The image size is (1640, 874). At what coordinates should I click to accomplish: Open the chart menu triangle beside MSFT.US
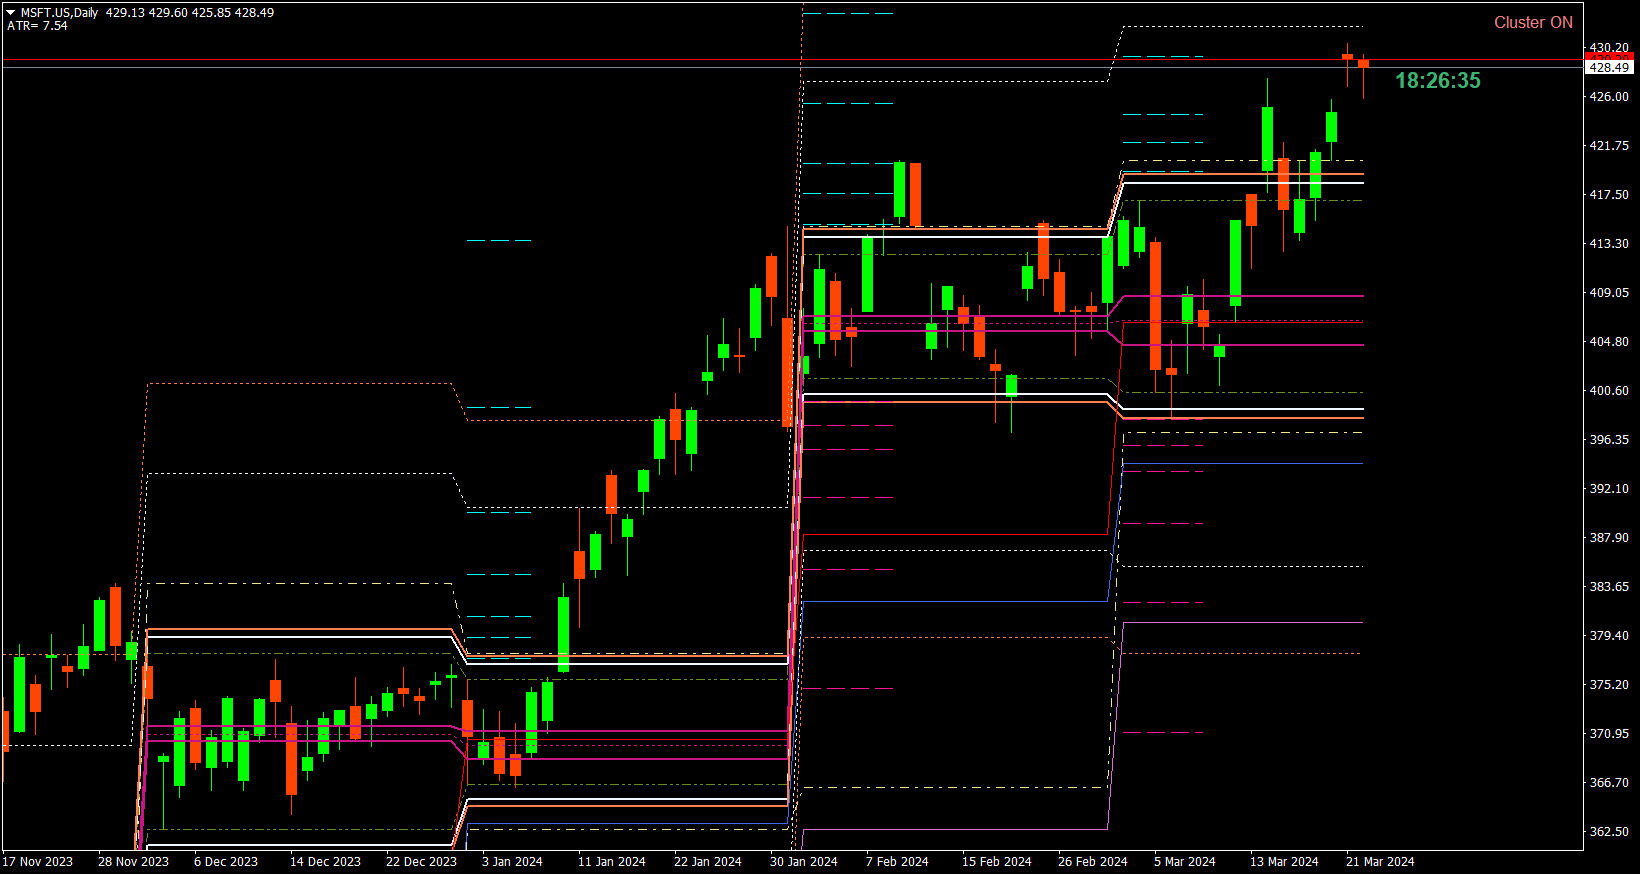11,13
